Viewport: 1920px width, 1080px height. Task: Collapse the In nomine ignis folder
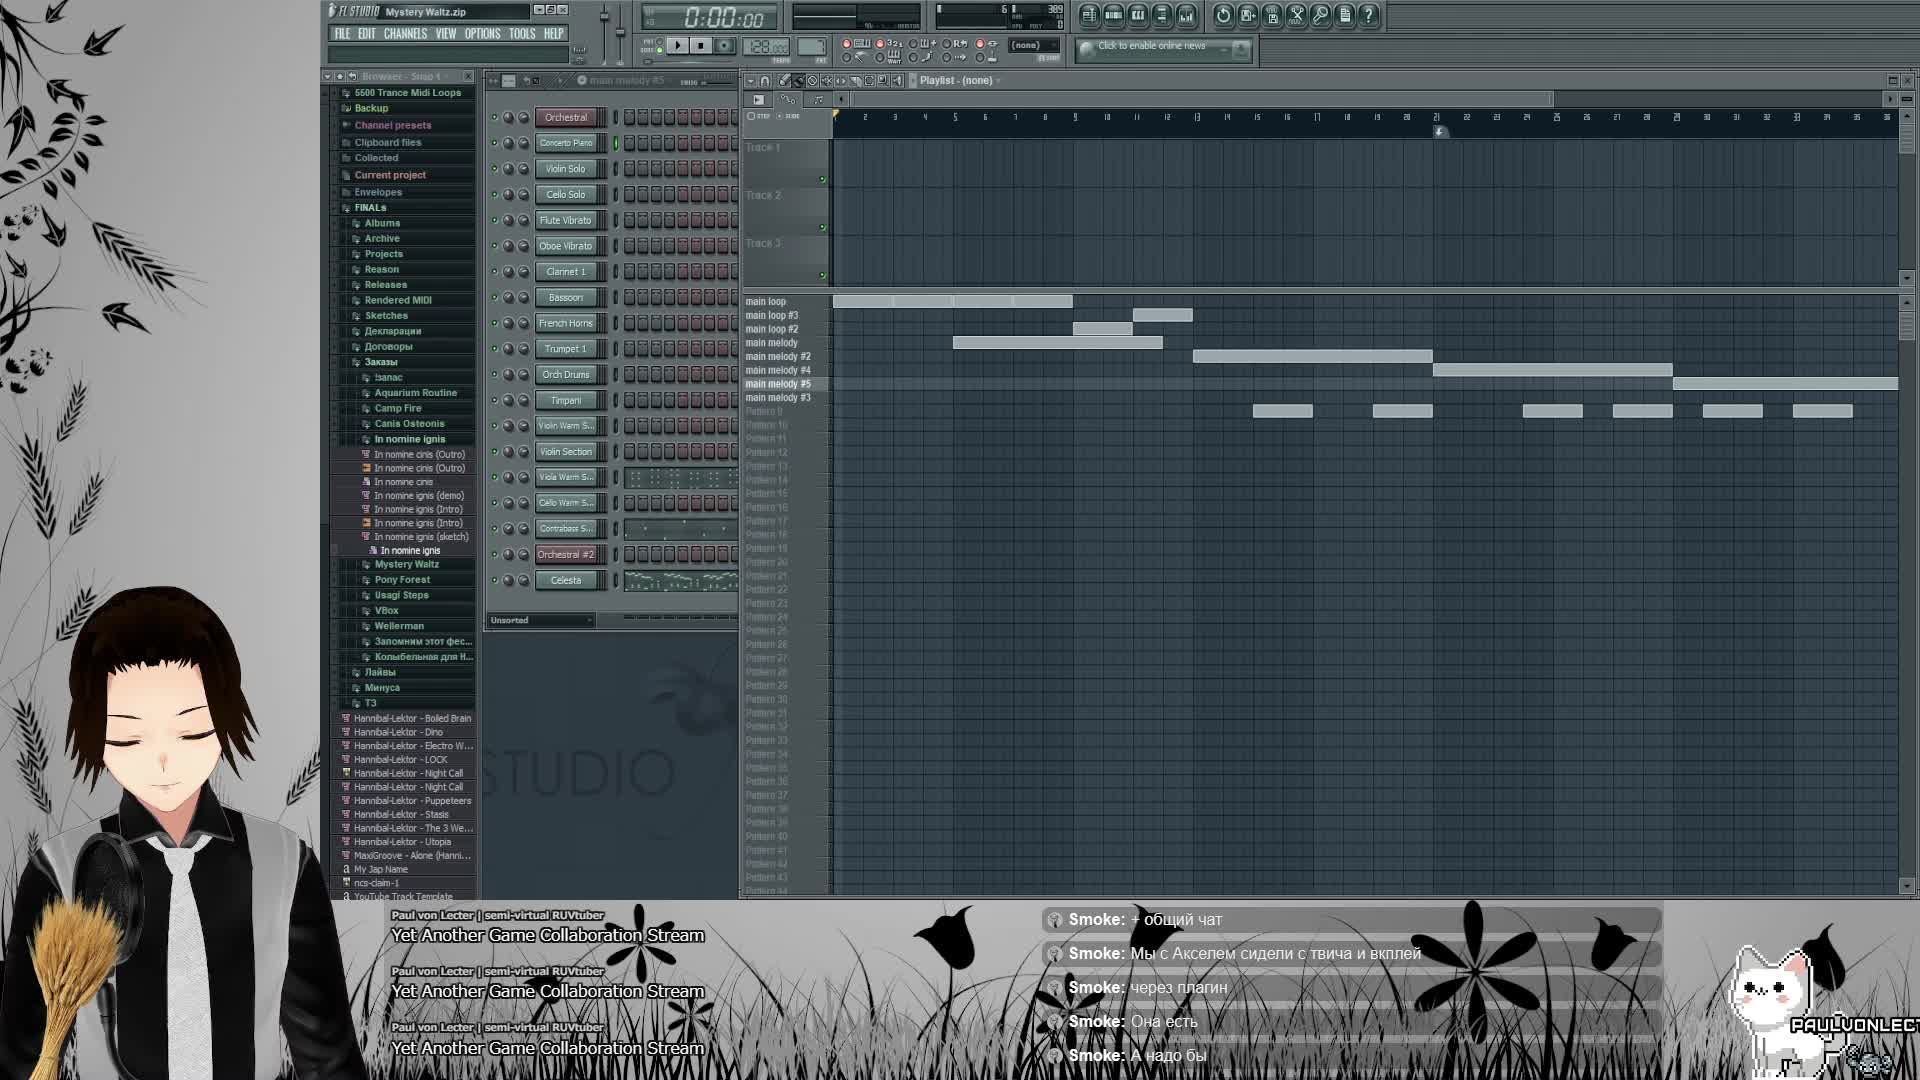(x=409, y=439)
